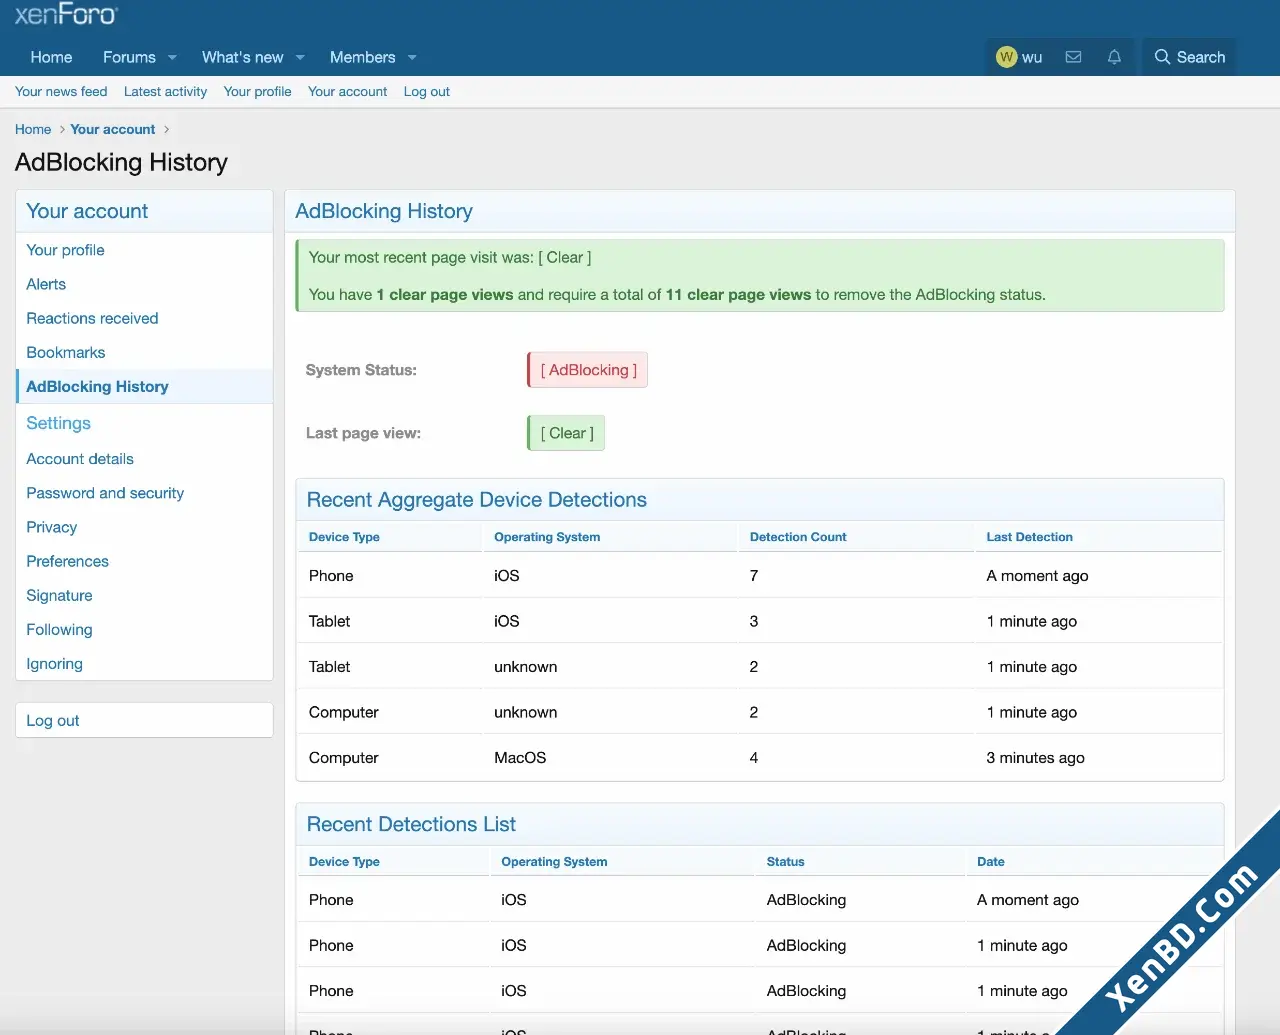Viewport: 1280px width, 1035px height.
Task: Click the Recent Aggregate Device Detections heading
Action: coord(476,500)
